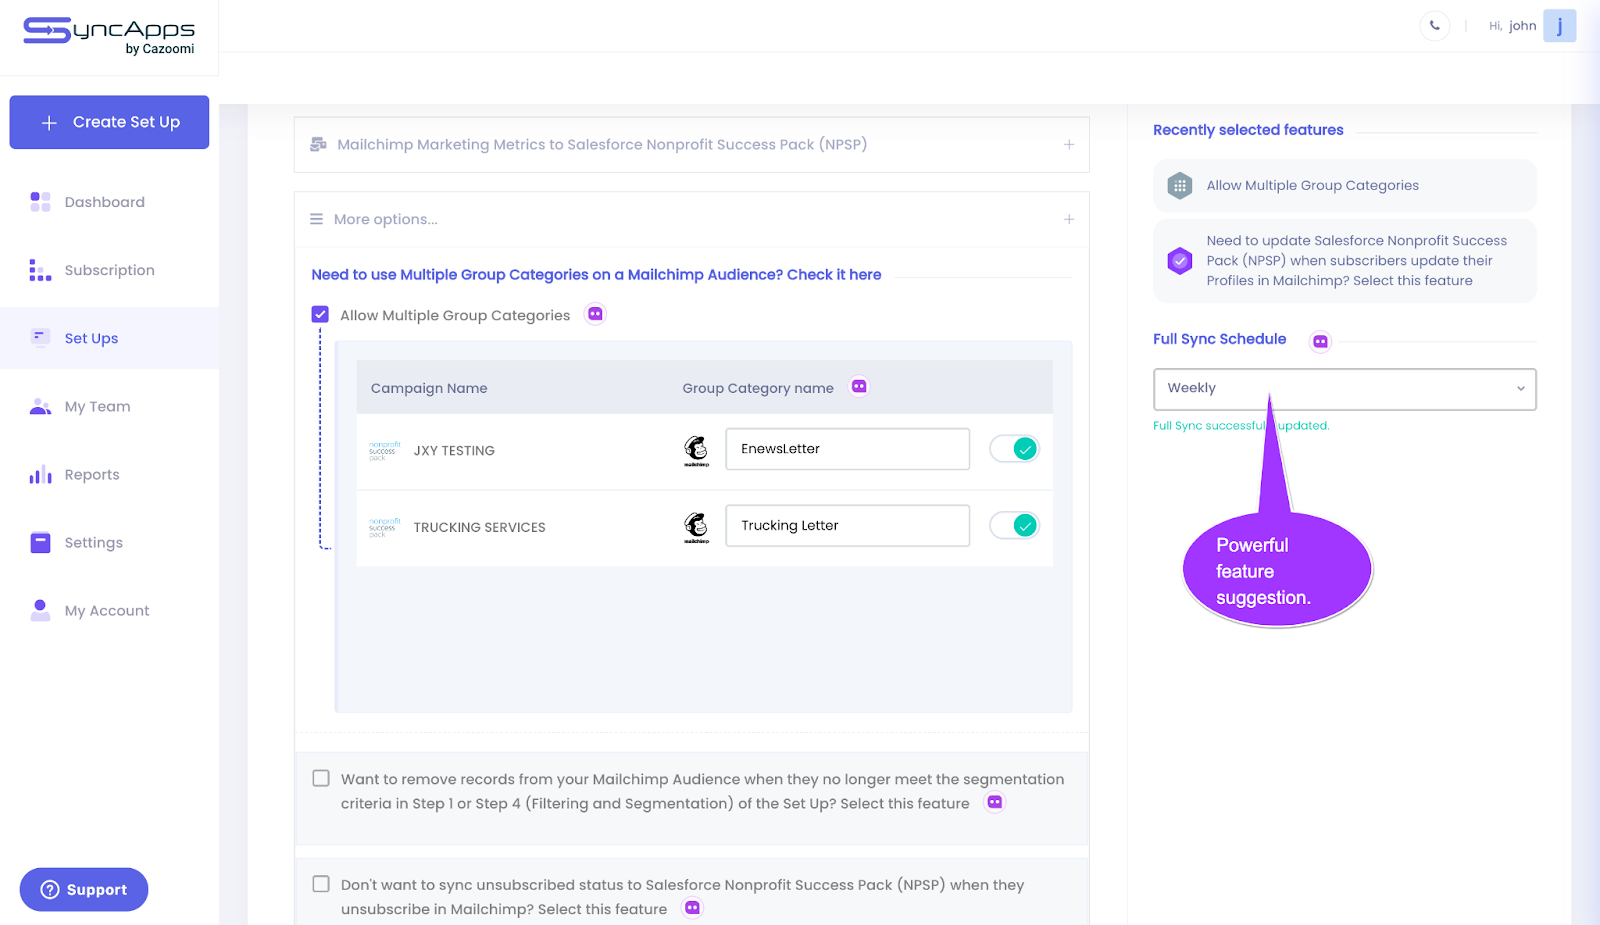Click the Support button
The height and width of the screenshot is (925, 1600).
[84, 889]
